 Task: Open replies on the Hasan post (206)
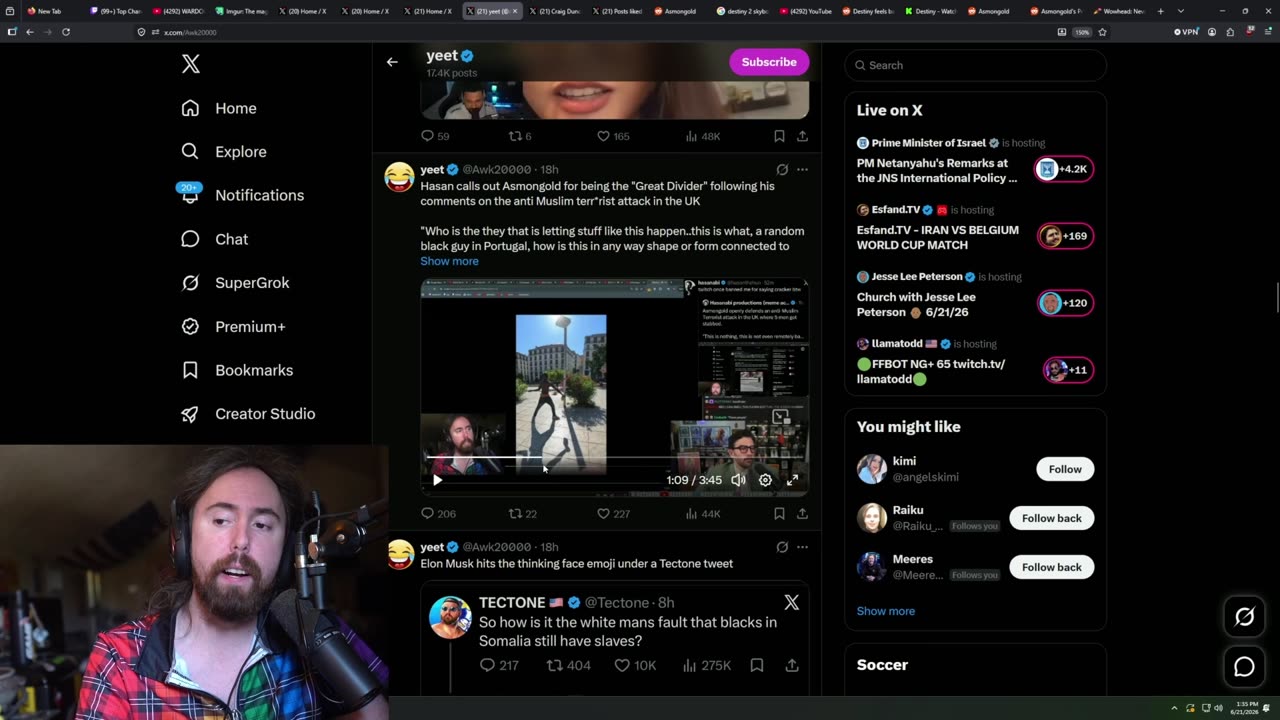pos(438,514)
